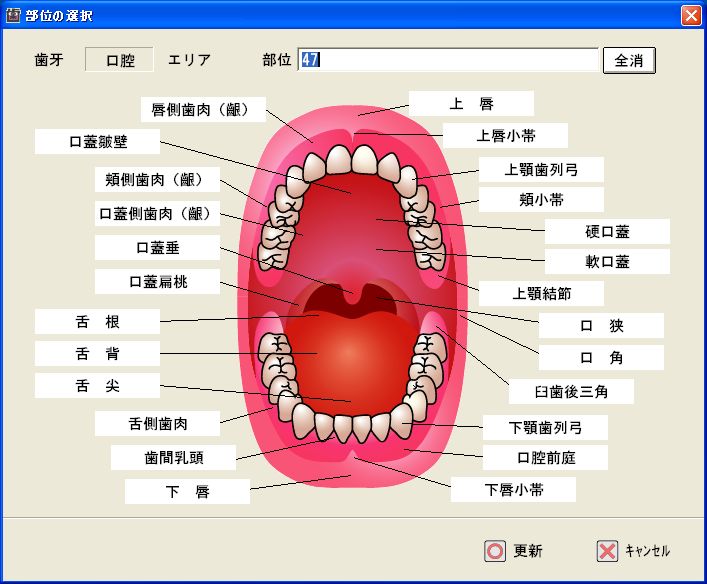Screen dimensions: 707x584
Task: Pick the 口蓋側歯肉（齦） label
Action: 157,213
